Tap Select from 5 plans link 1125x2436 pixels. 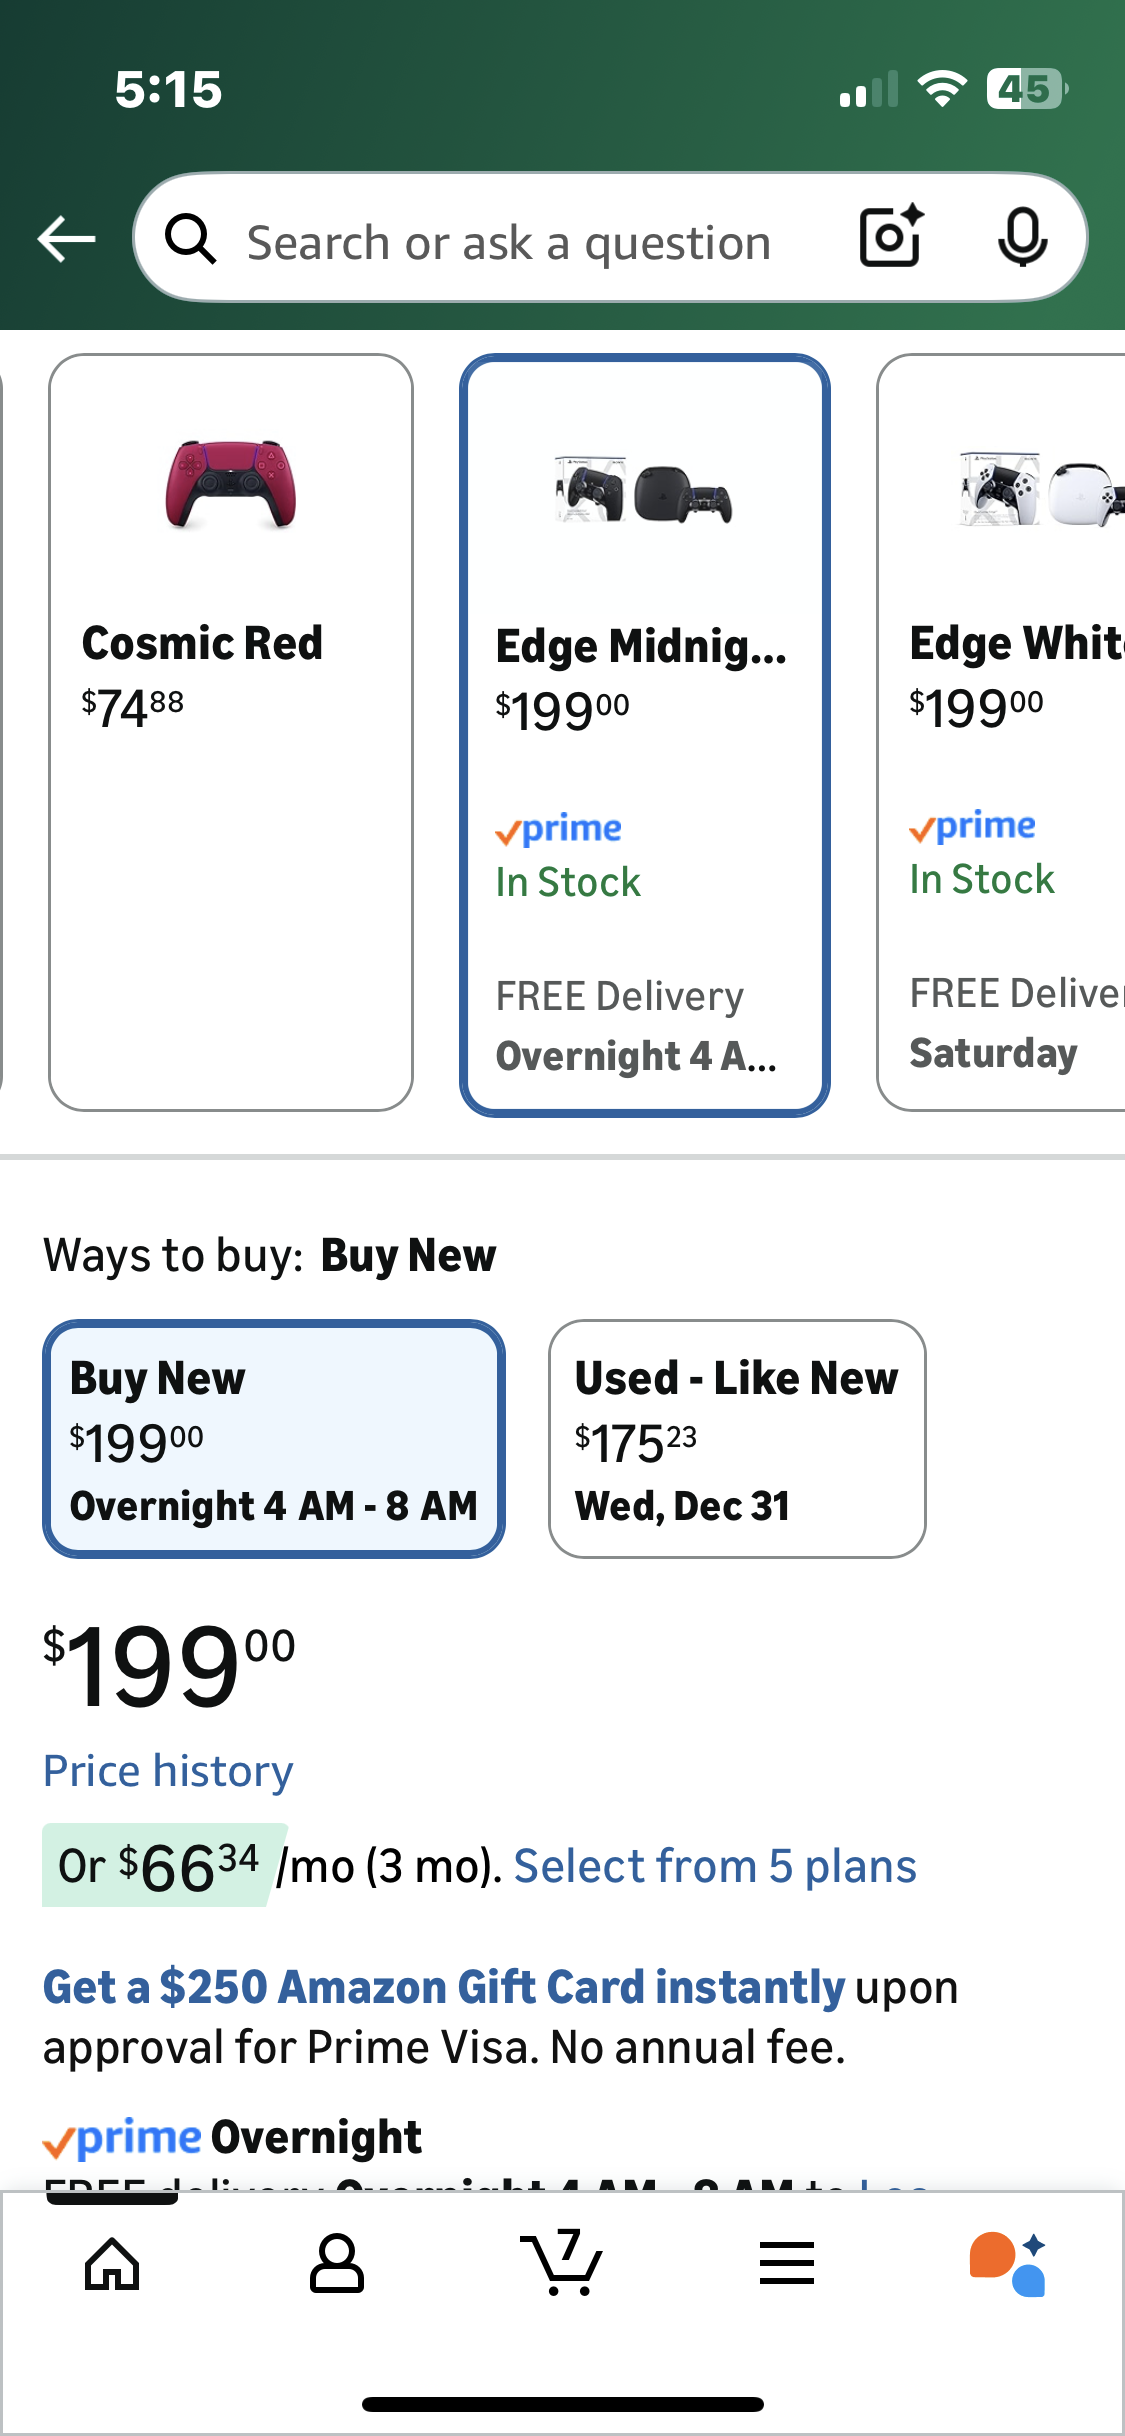pyautogui.click(x=715, y=1866)
